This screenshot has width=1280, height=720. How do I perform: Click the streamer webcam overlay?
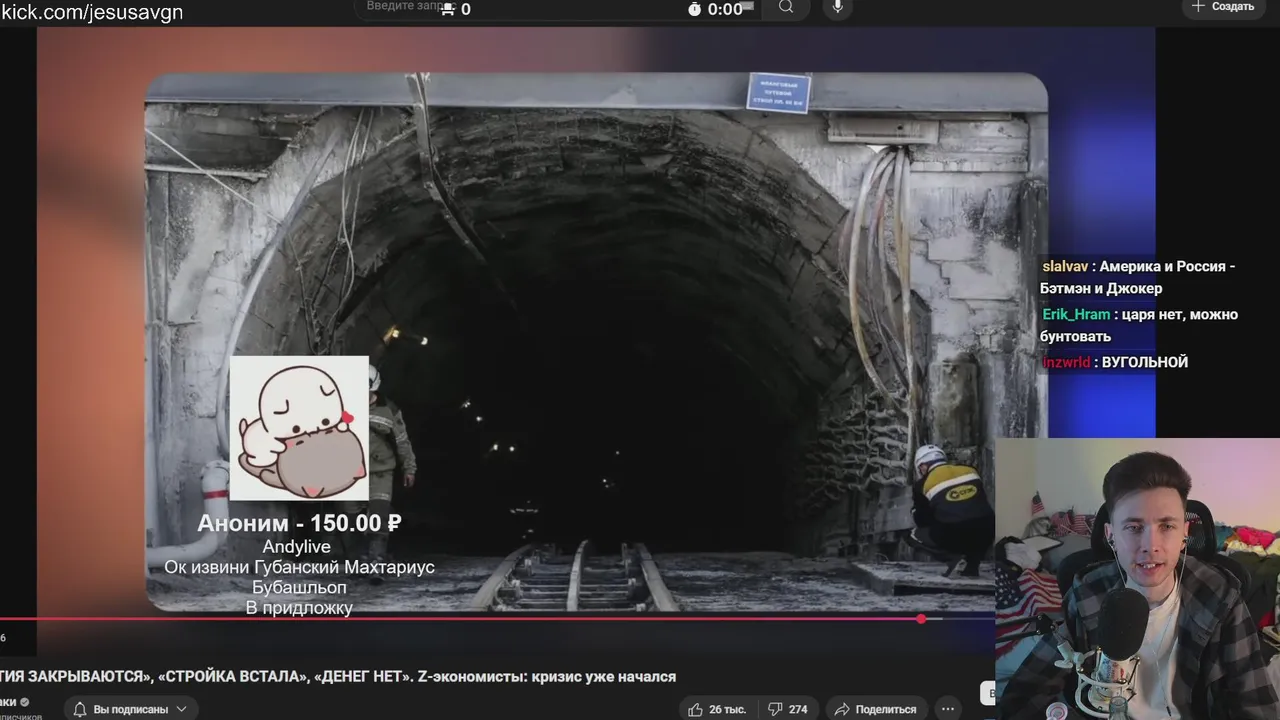[x=1137, y=579]
